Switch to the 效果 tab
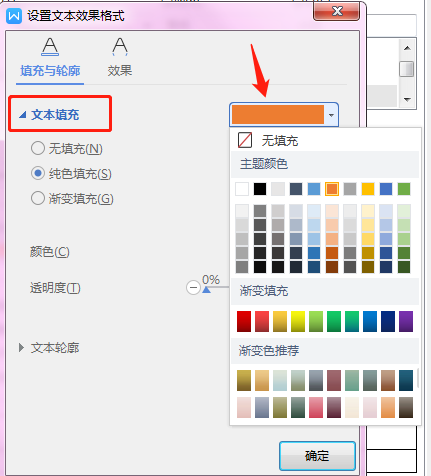Image resolution: width=431 pixels, height=476 pixels. tap(120, 70)
